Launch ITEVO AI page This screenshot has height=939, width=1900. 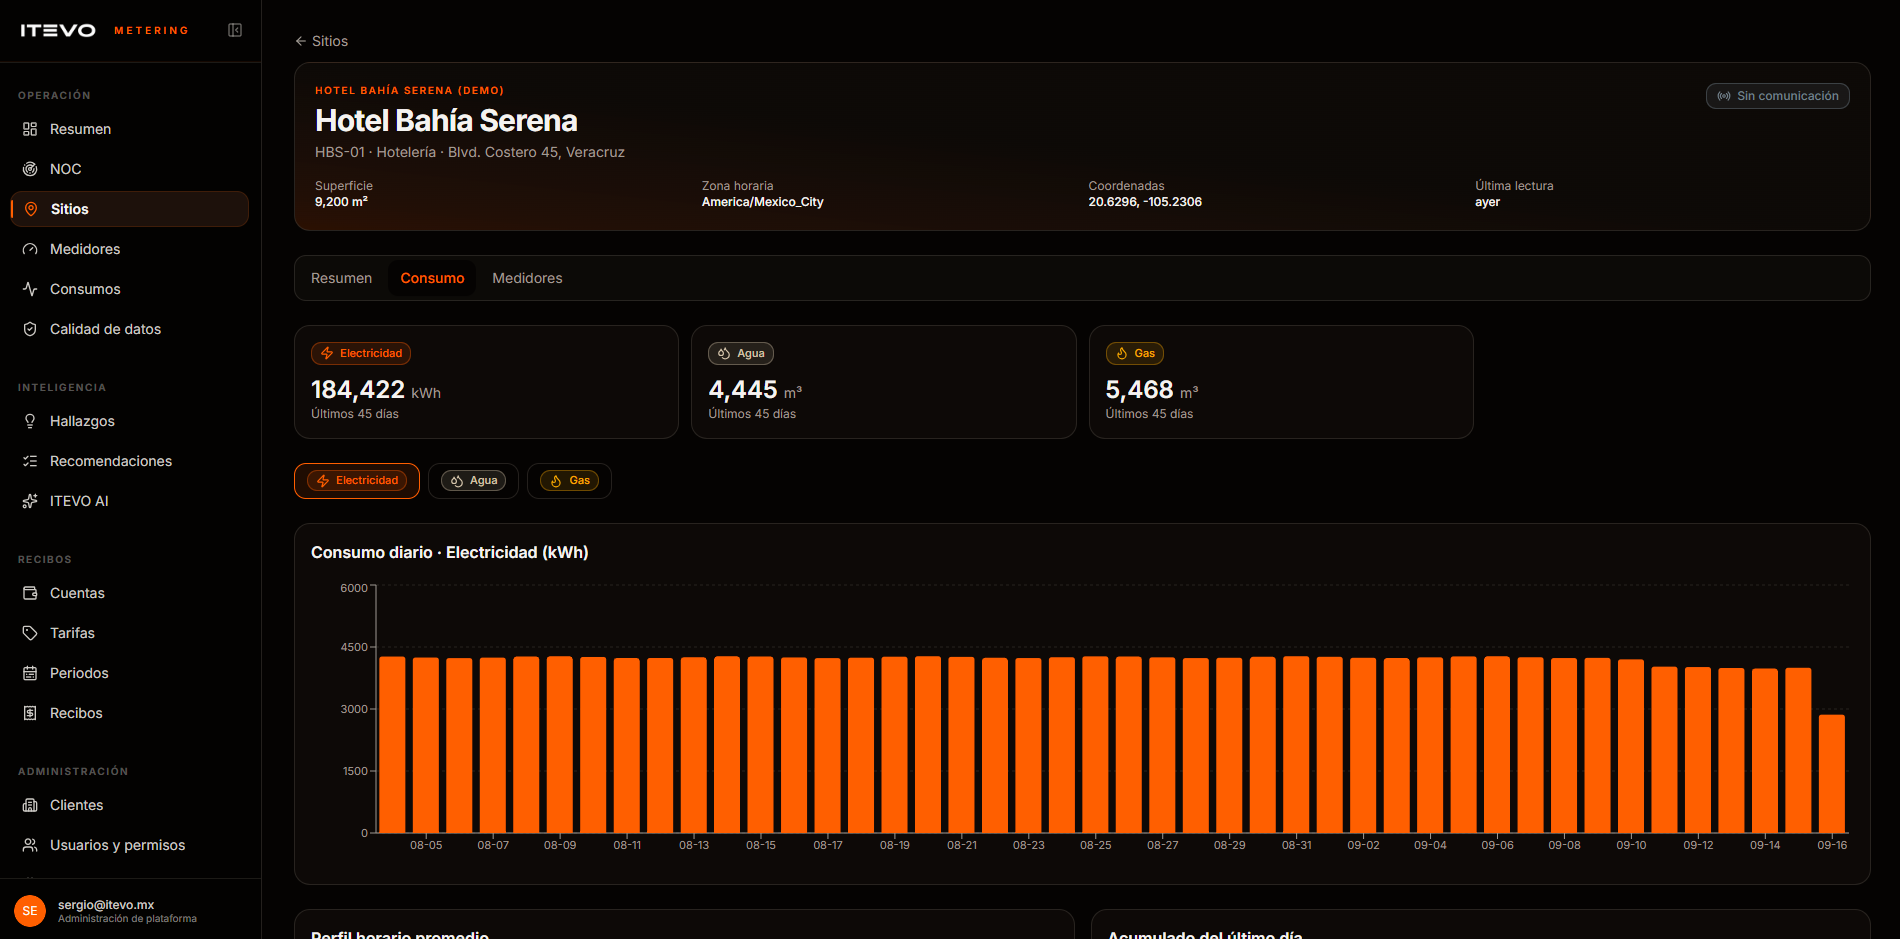(130, 501)
